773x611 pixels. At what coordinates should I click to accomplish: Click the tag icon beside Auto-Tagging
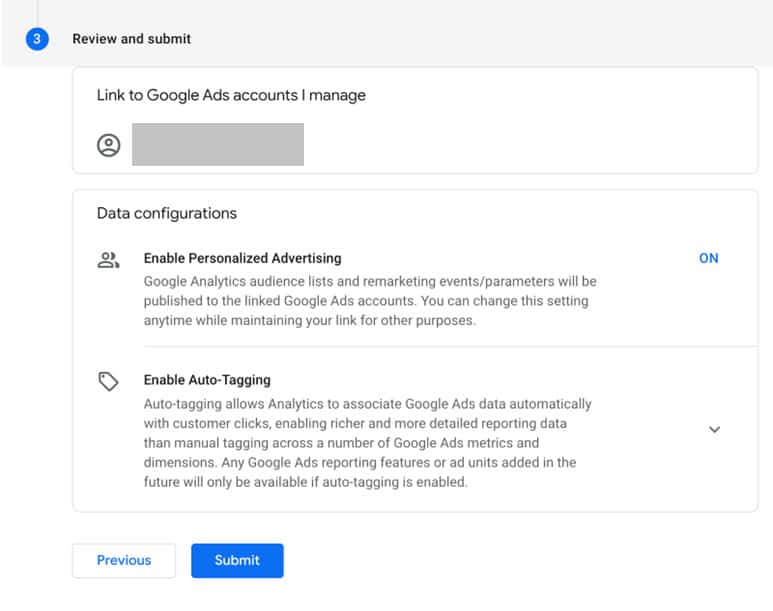pyautogui.click(x=108, y=381)
